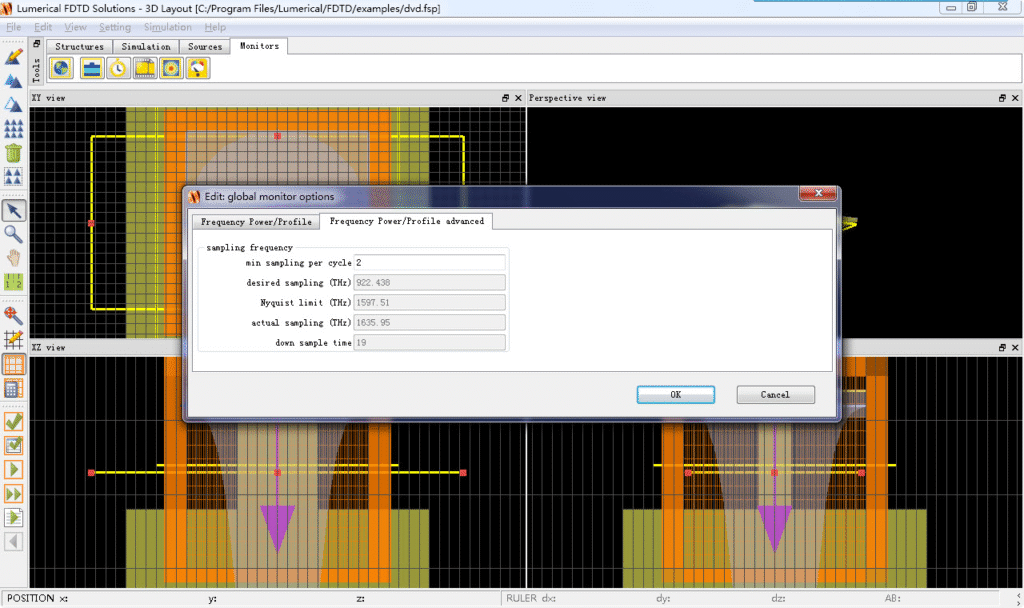Open the globe global monitor settings icon
This screenshot has height=608, width=1024.
(62, 68)
